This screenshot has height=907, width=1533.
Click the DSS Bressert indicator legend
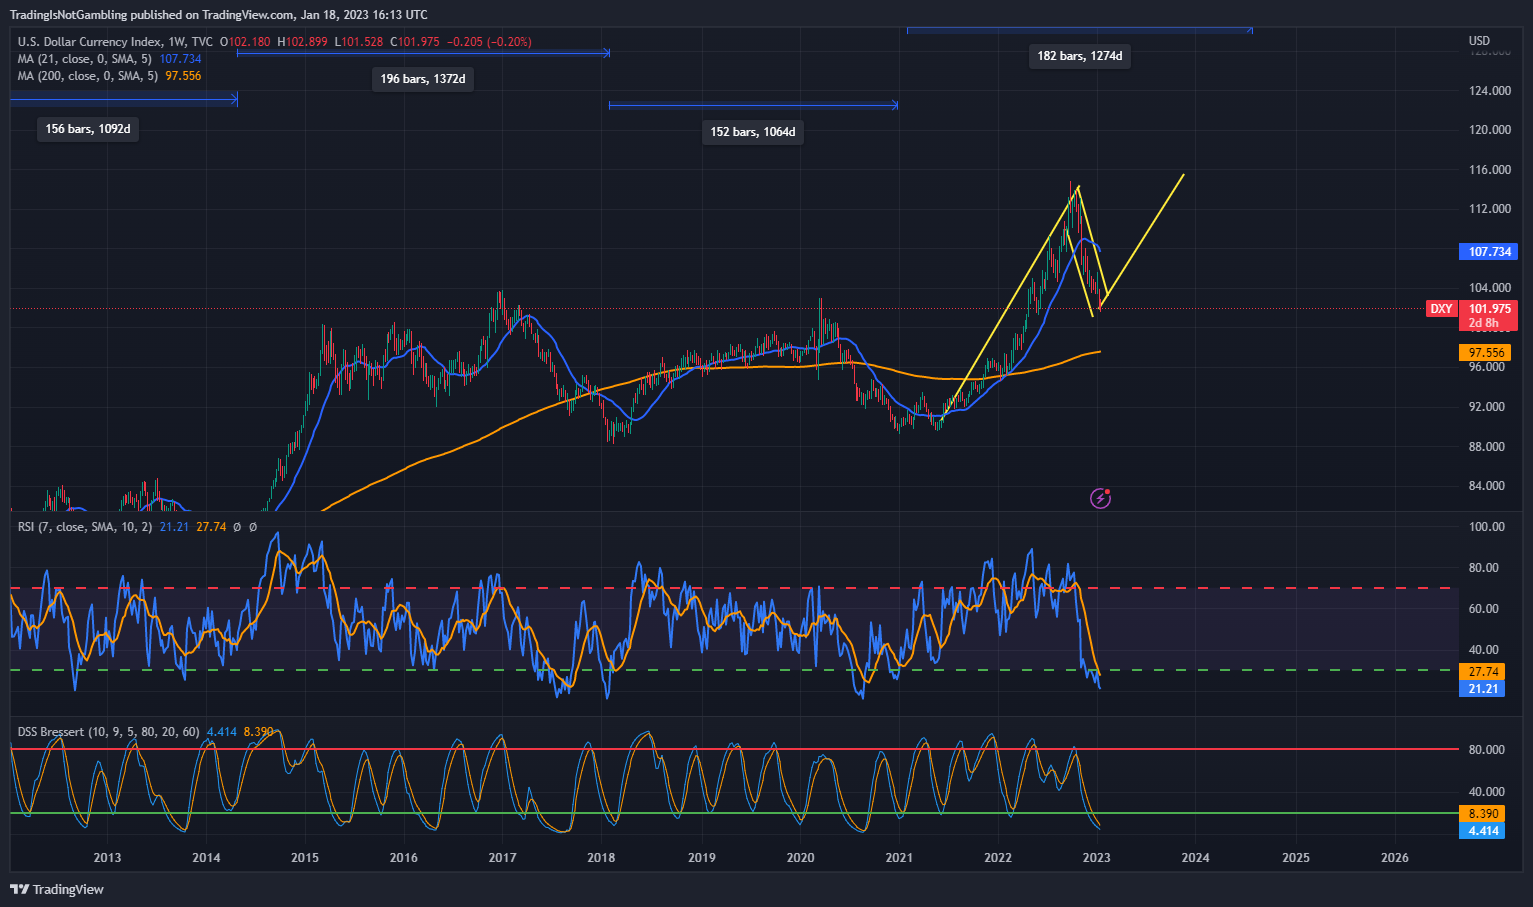[108, 732]
